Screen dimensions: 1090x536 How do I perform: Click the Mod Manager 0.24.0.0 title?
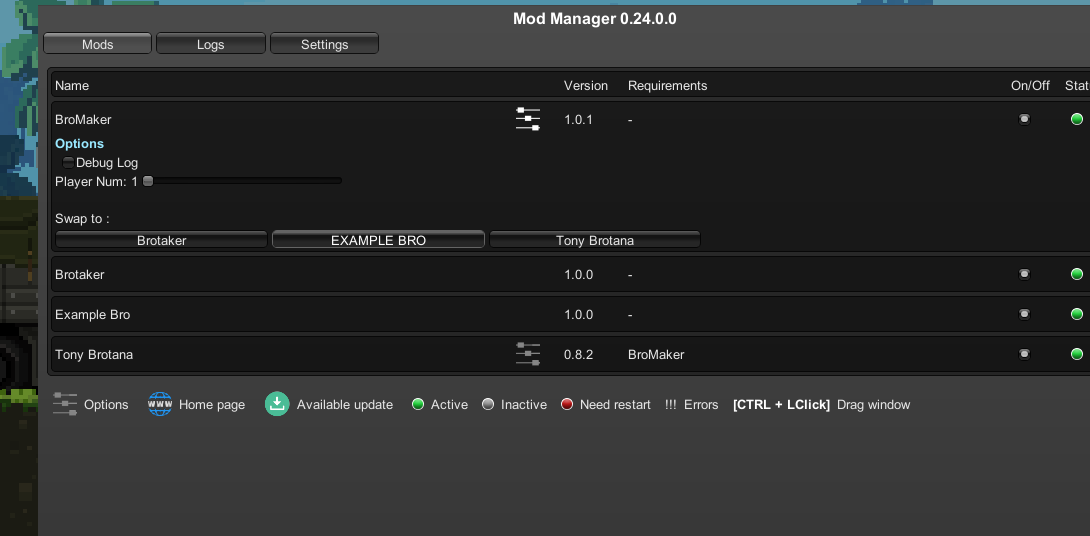[594, 19]
